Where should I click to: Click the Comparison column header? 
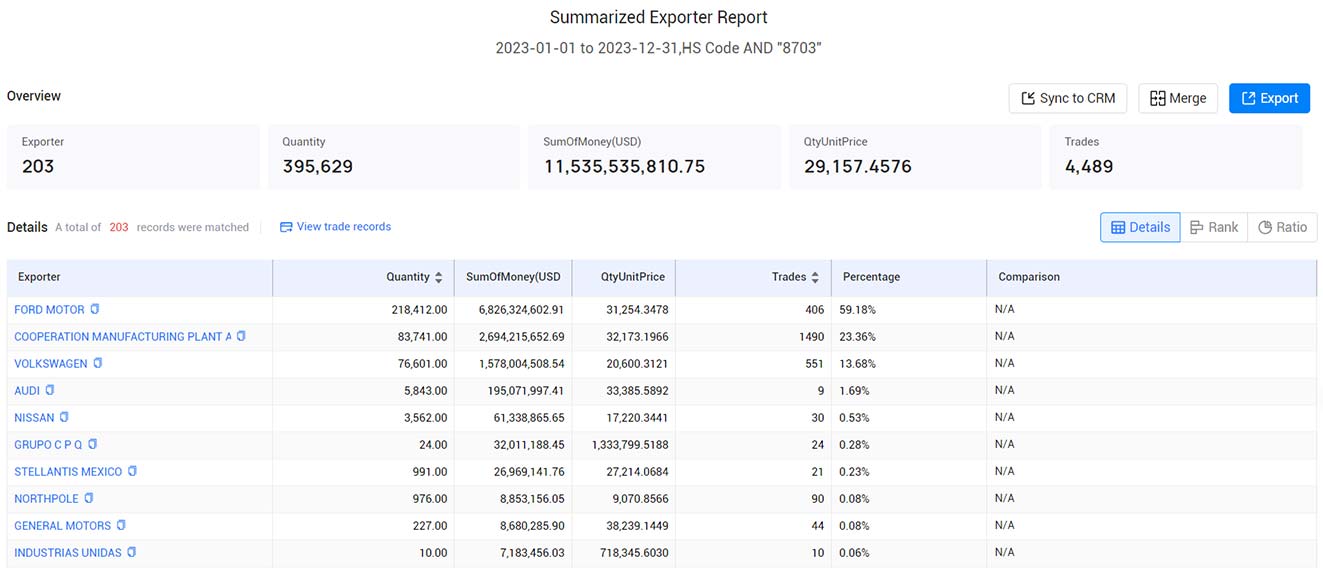(1152, 277)
